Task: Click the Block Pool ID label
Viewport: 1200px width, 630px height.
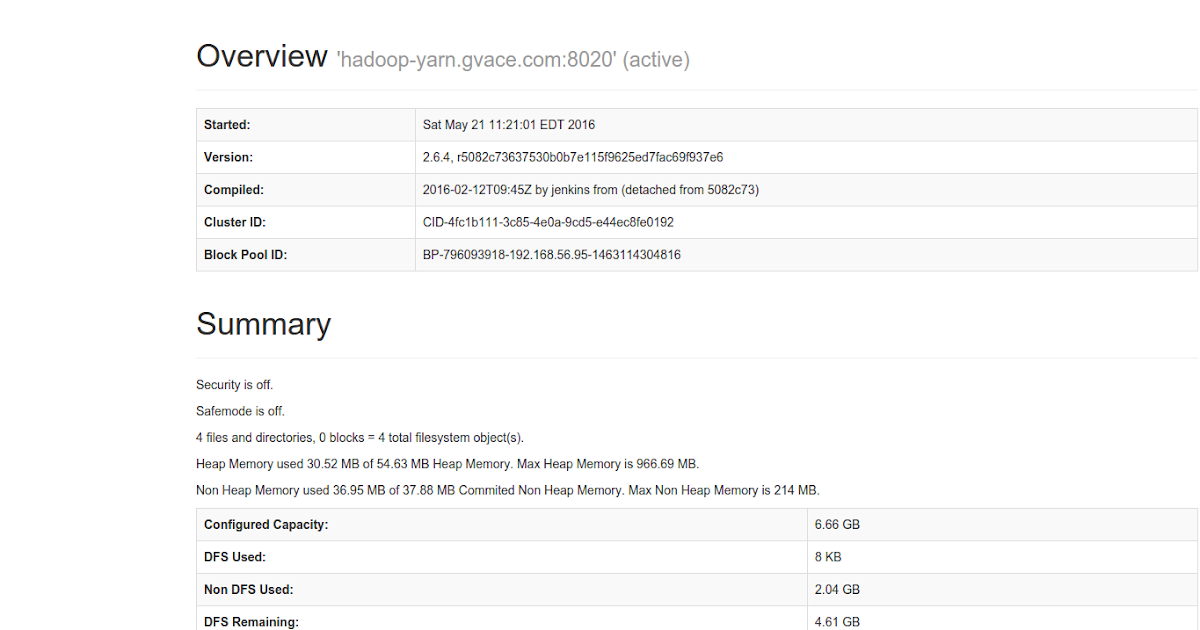Action: coord(246,254)
